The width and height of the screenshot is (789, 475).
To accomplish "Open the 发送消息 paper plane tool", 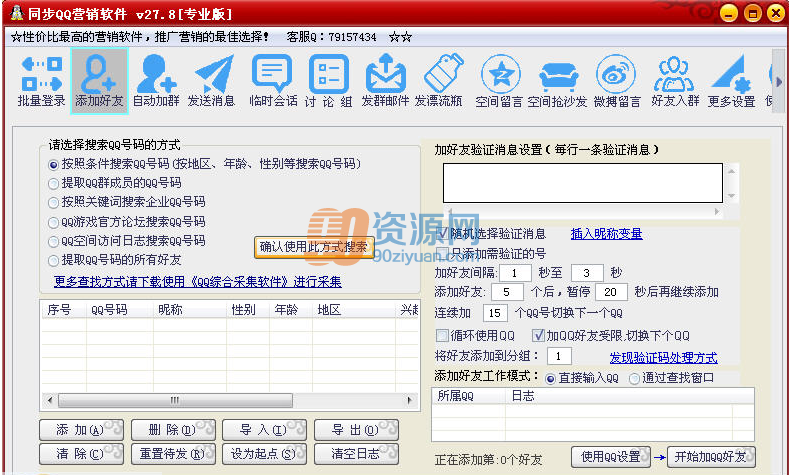I will coord(211,82).
